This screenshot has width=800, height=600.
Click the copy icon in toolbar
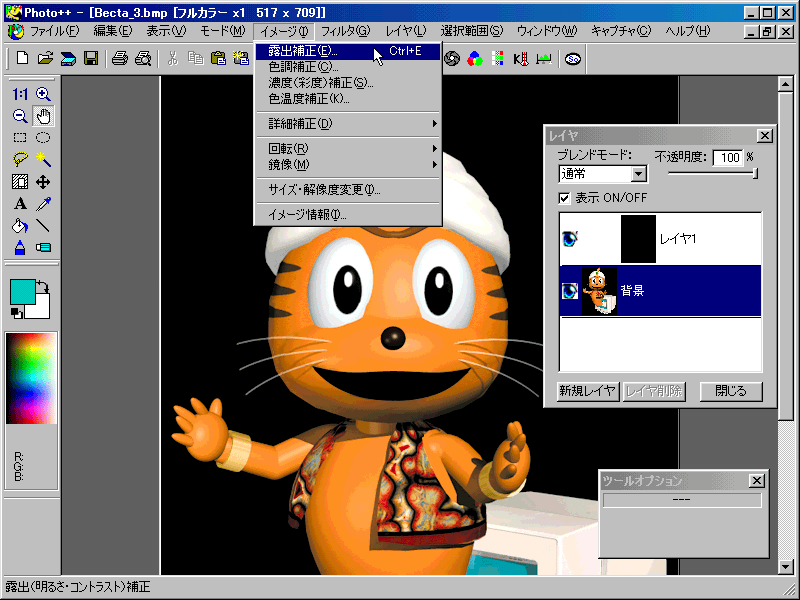(195, 59)
